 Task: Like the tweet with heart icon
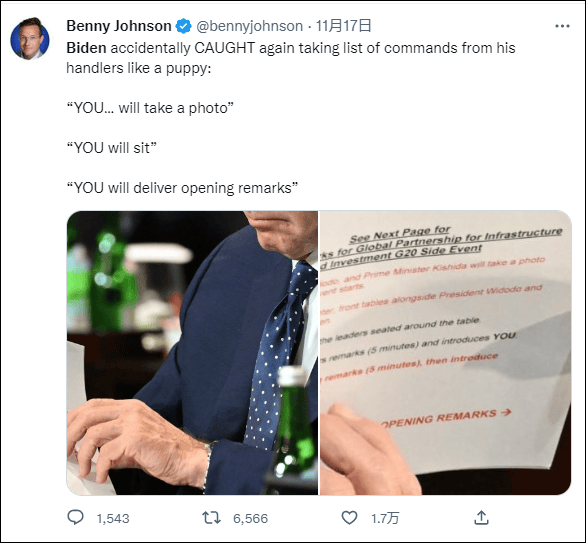(x=349, y=518)
